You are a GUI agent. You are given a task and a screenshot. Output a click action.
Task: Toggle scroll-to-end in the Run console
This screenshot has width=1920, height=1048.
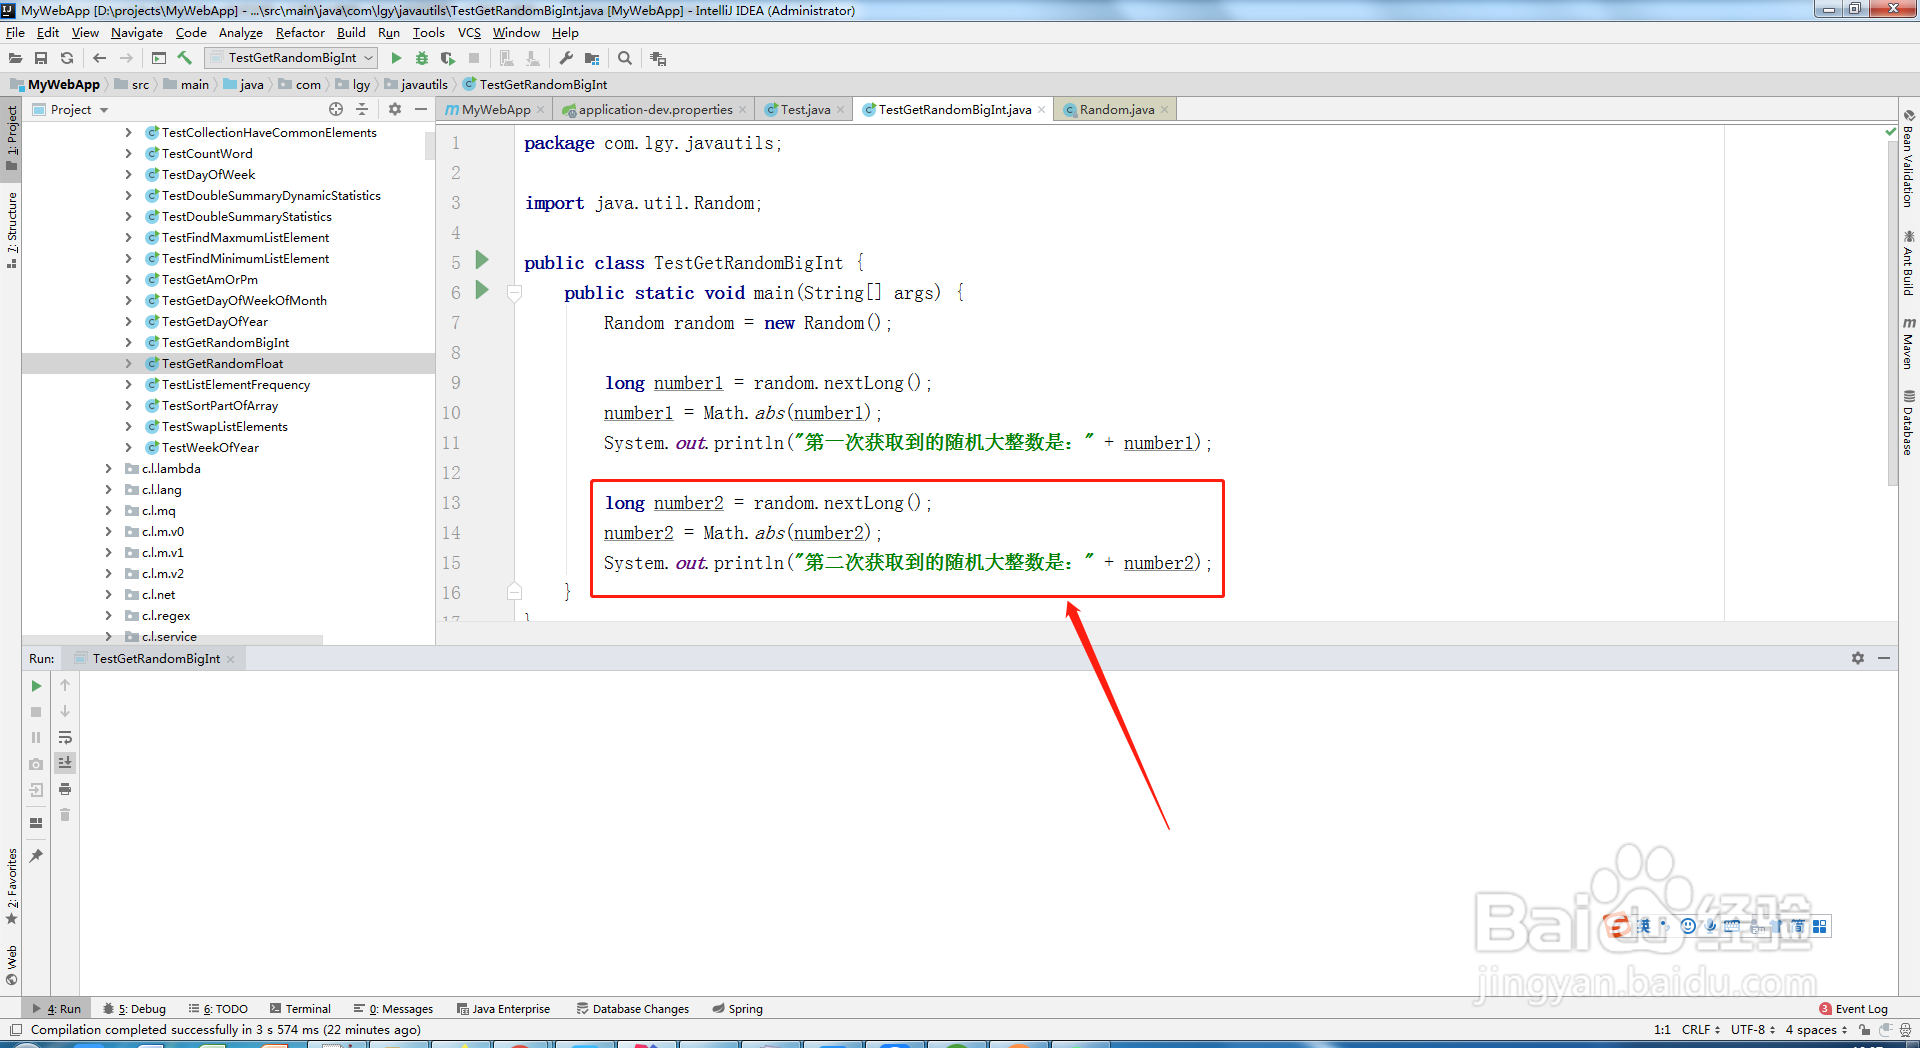pyautogui.click(x=65, y=763)
